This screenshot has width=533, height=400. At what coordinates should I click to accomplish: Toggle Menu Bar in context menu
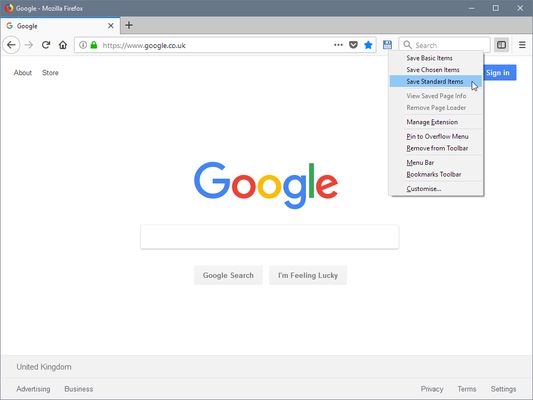click(436, 162)
